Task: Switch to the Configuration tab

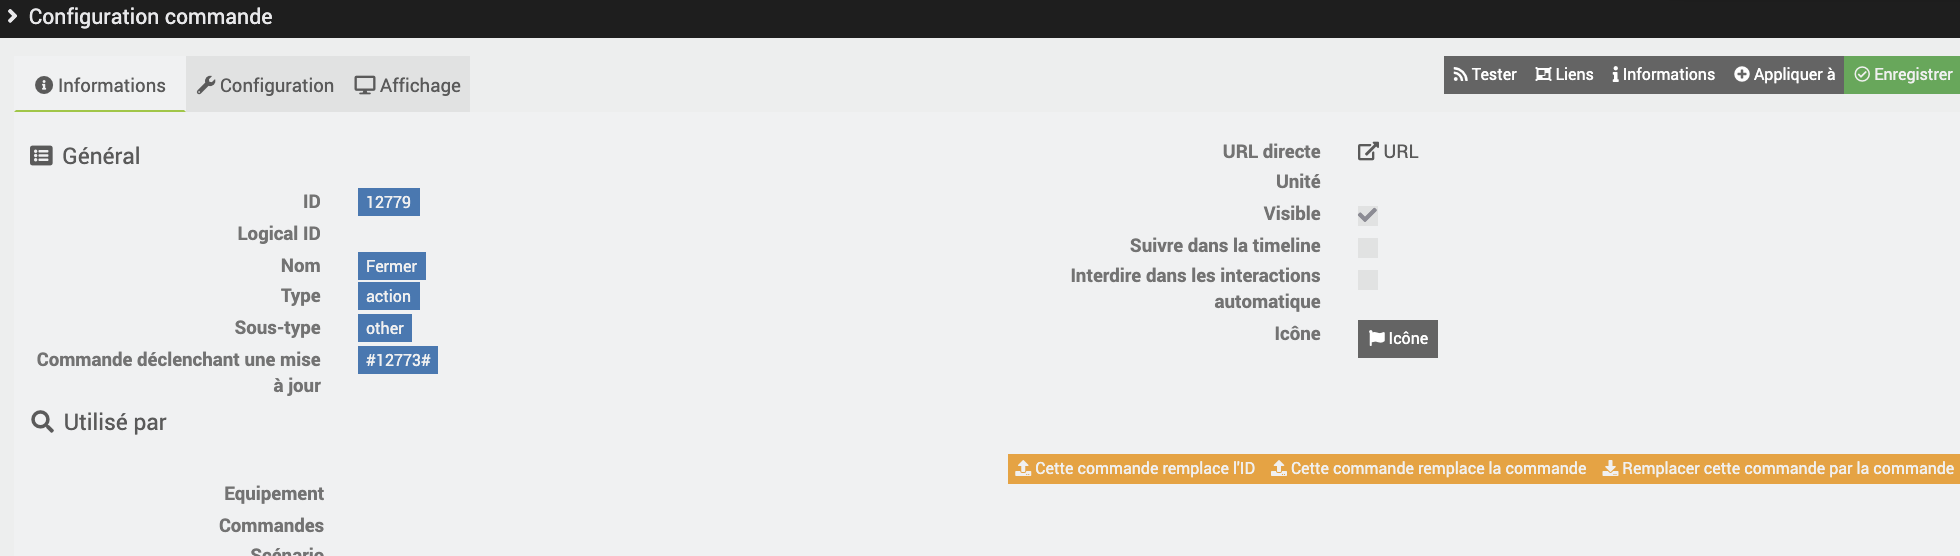Action: click(265, 85)
